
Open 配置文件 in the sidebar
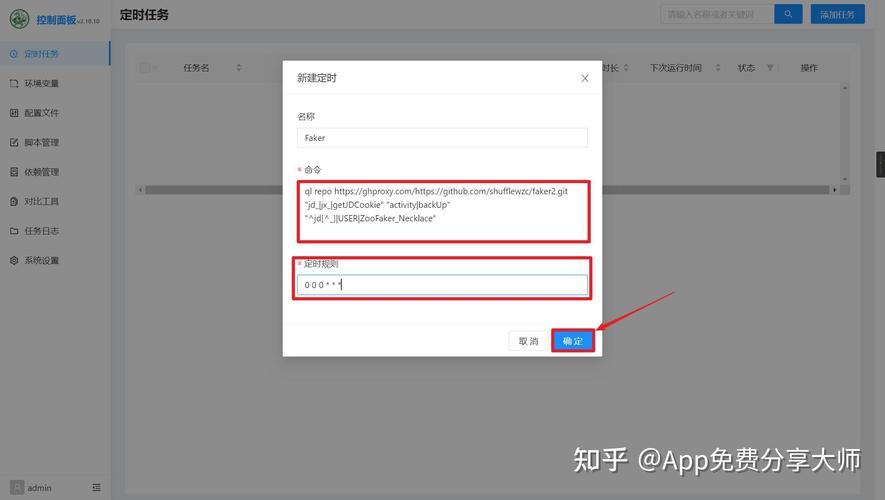pos(55,113)
